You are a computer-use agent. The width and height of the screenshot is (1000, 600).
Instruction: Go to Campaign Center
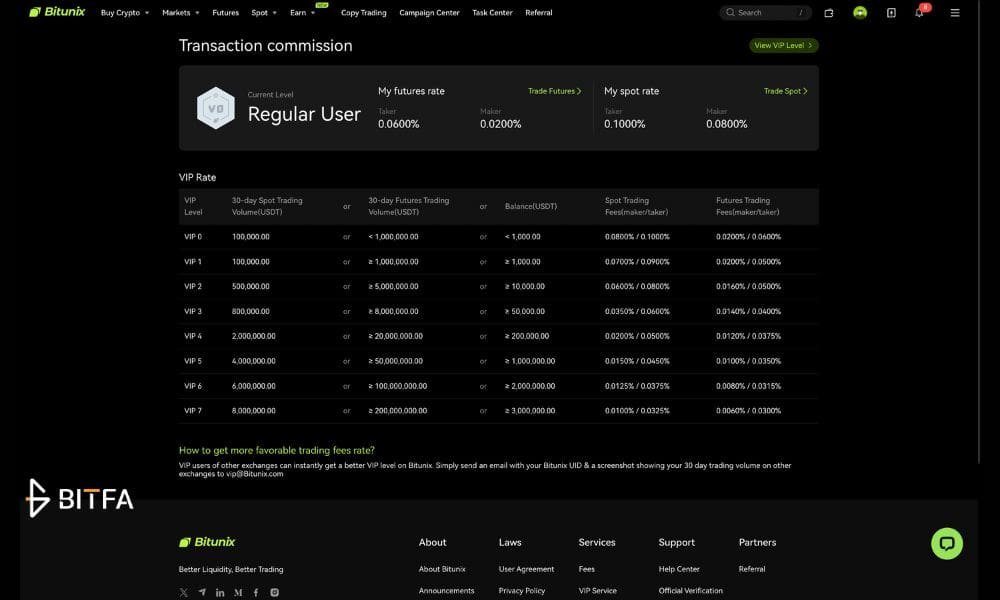429,13
